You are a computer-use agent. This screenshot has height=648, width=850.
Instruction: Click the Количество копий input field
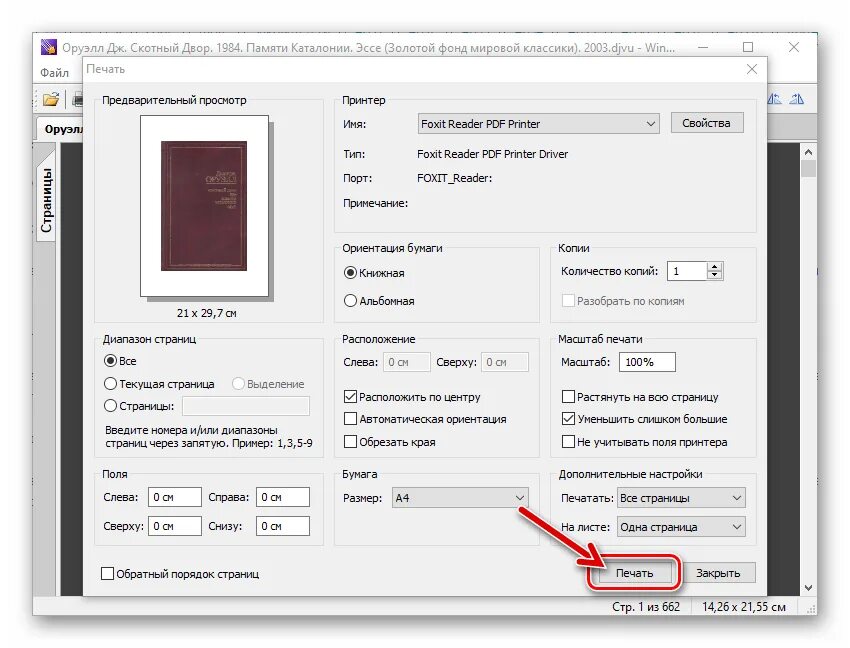(687, 271)
